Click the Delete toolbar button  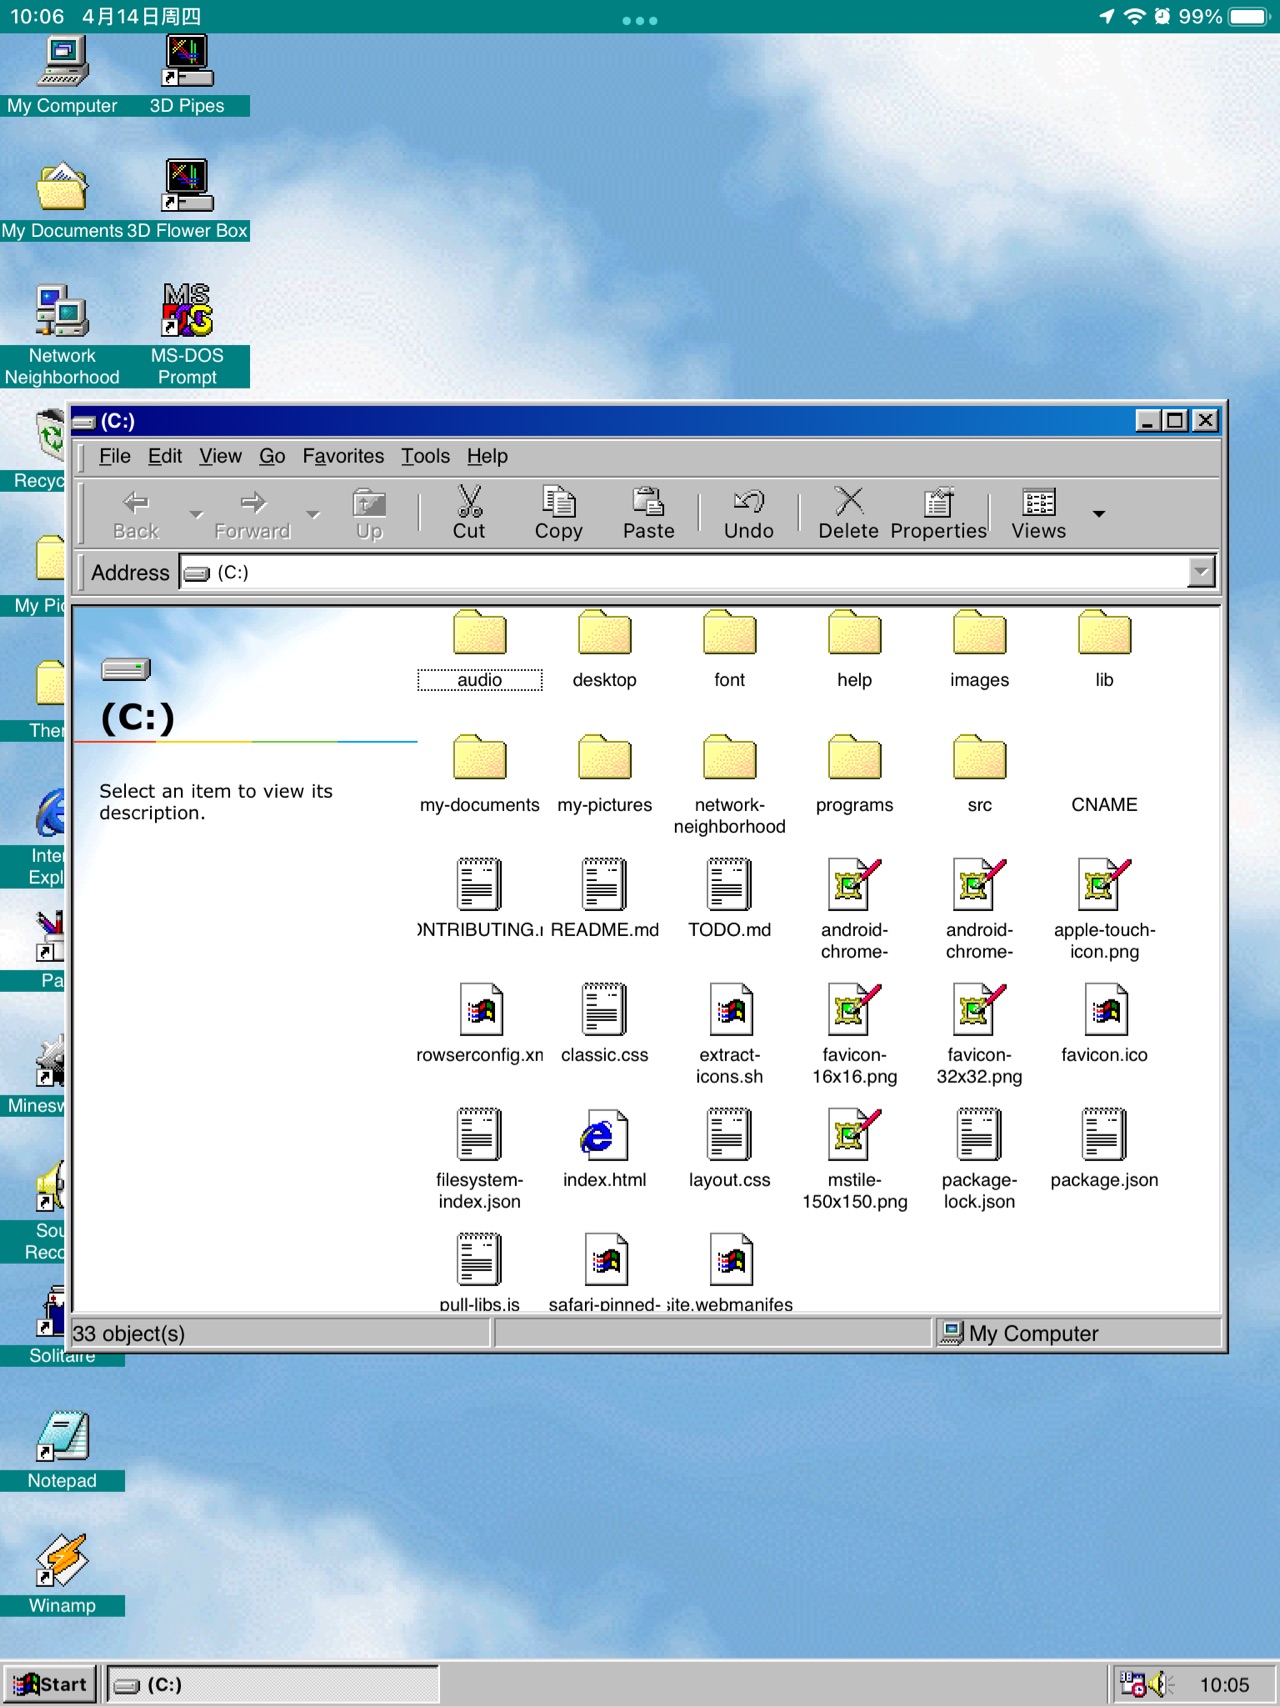point(848,513)
